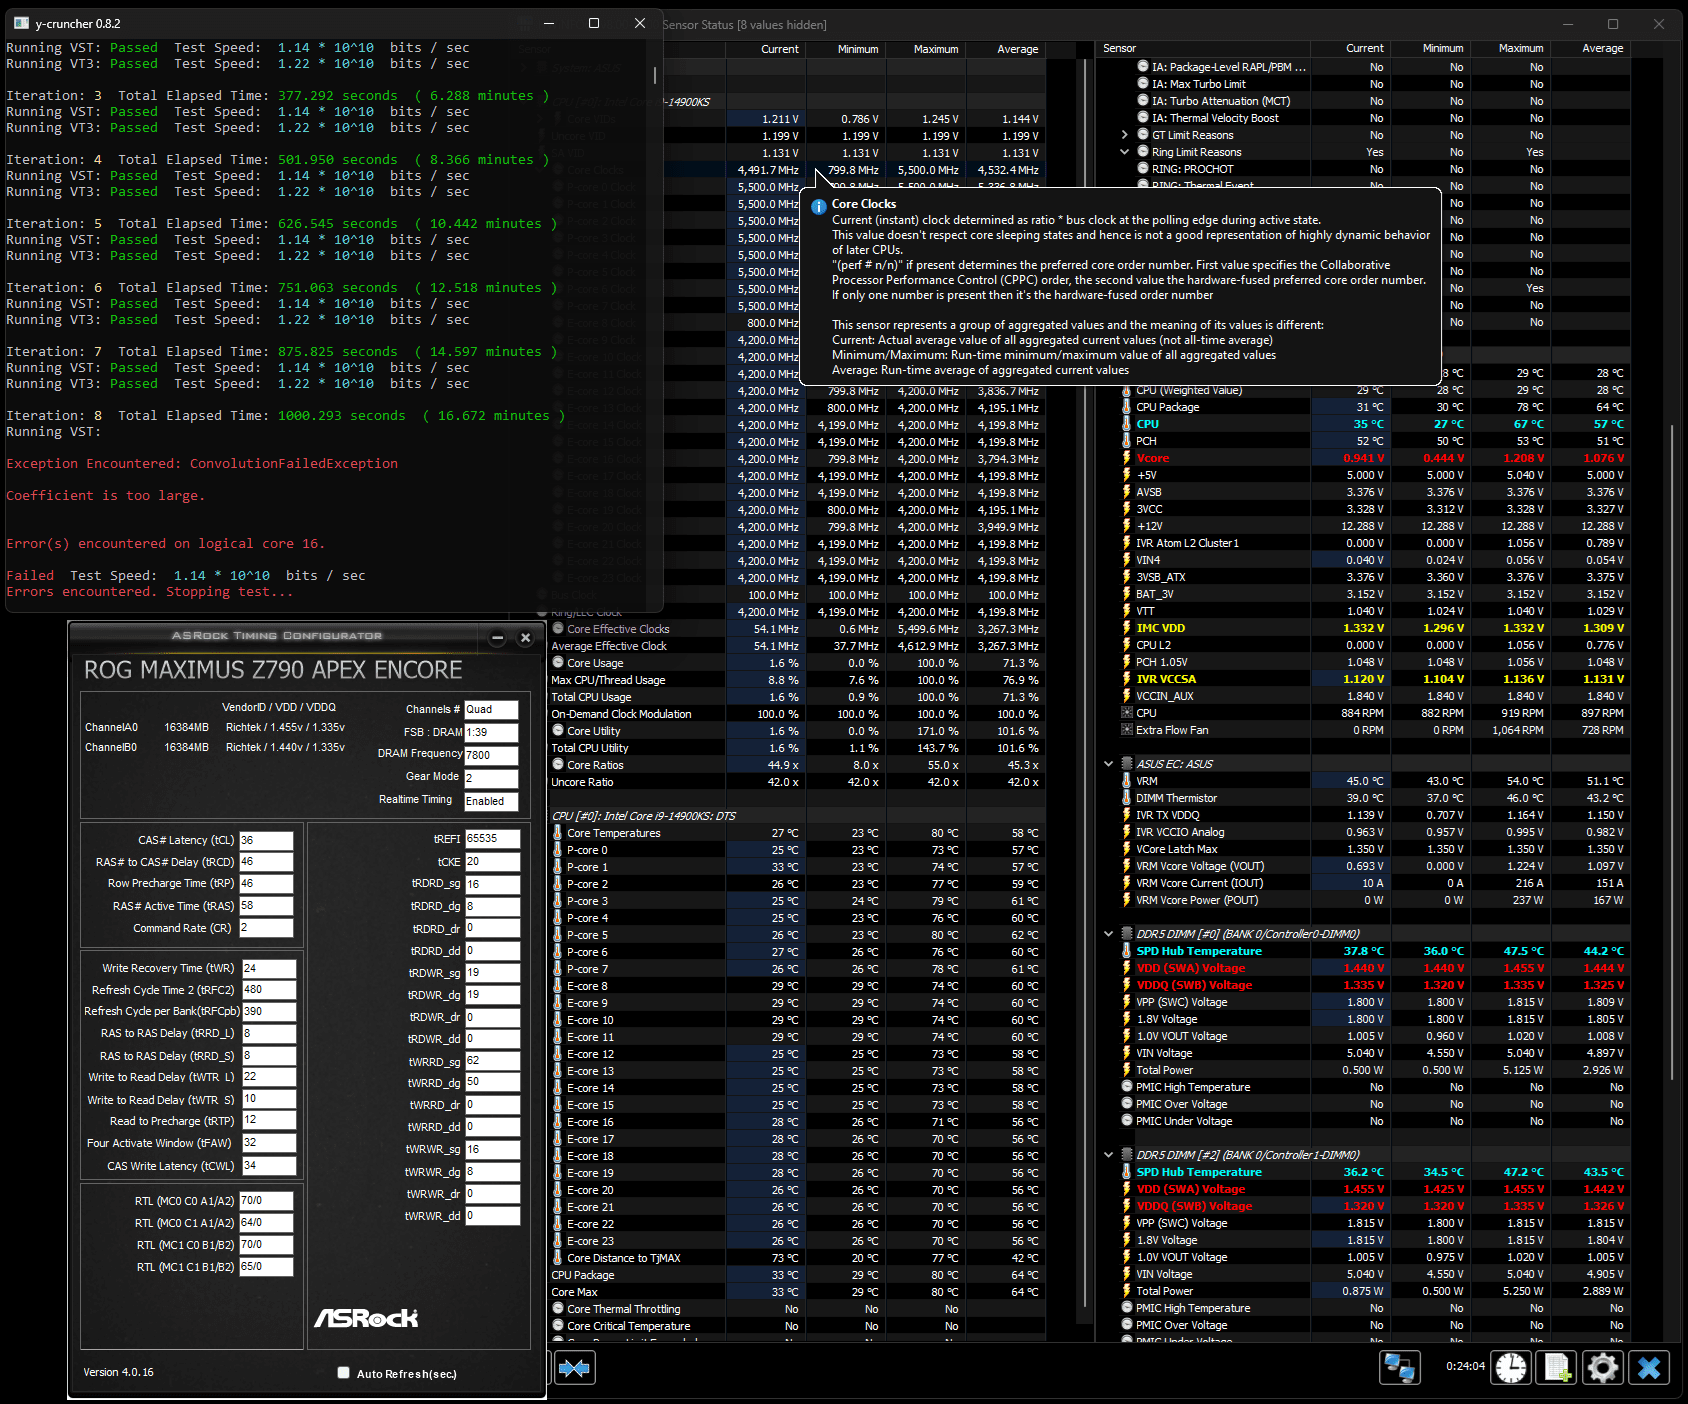This screenshot has width=1688, height=1404.
Task: Click the IMC VDD voltage icon
Action: pyautogui.click(x=1127, y=628)
